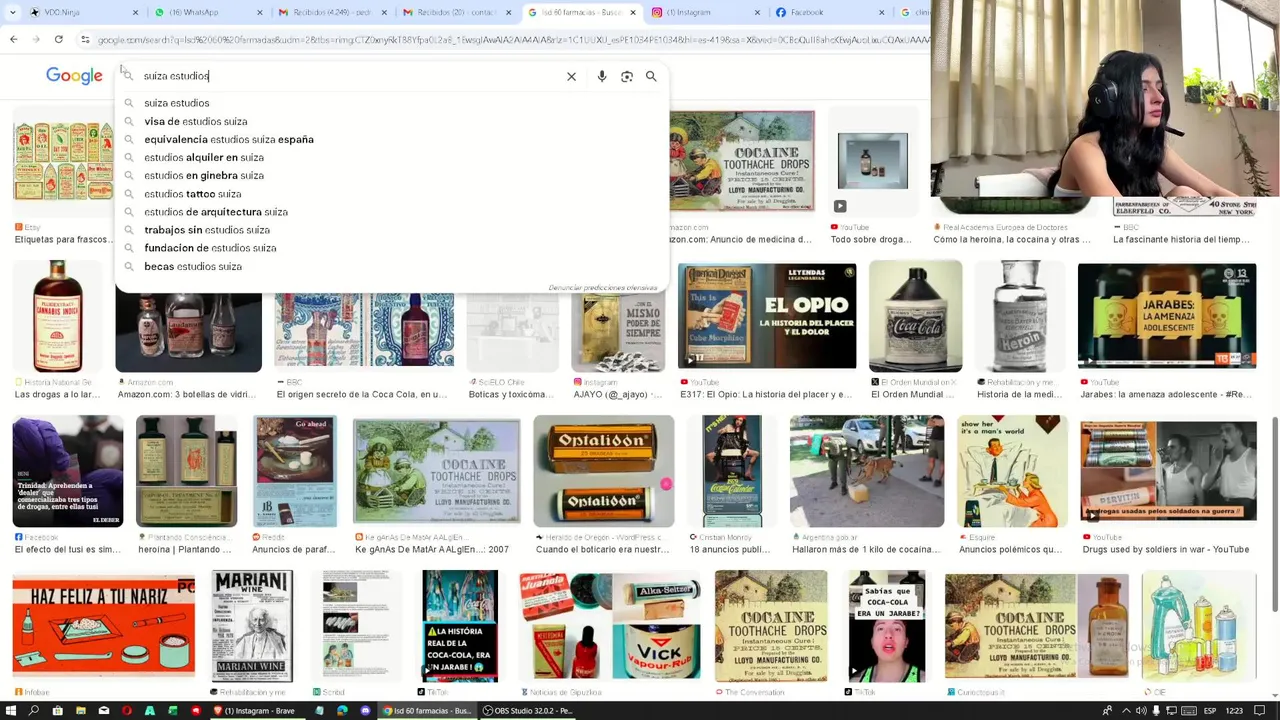Open 'Todo sobre droga...' YouTube result caption
The image size is (1280, 720).
click(x=869, y=240)
